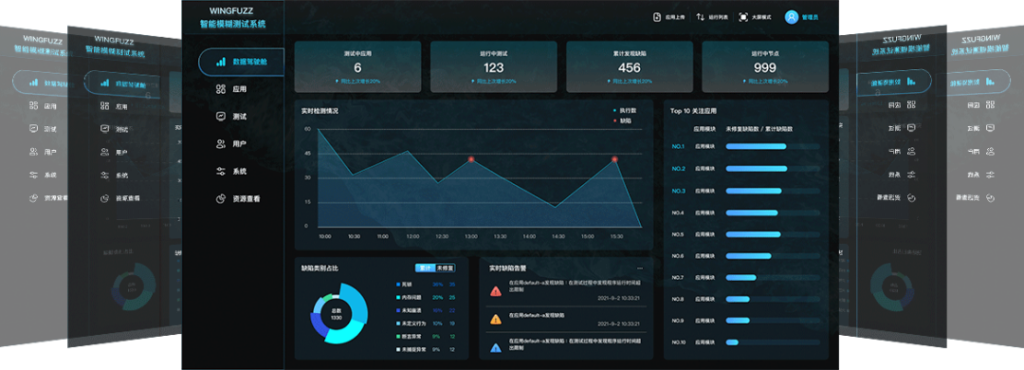Click the red 缺陷 legend dot in chart
Screen dimensions: 1024x370
click(615, 121)
